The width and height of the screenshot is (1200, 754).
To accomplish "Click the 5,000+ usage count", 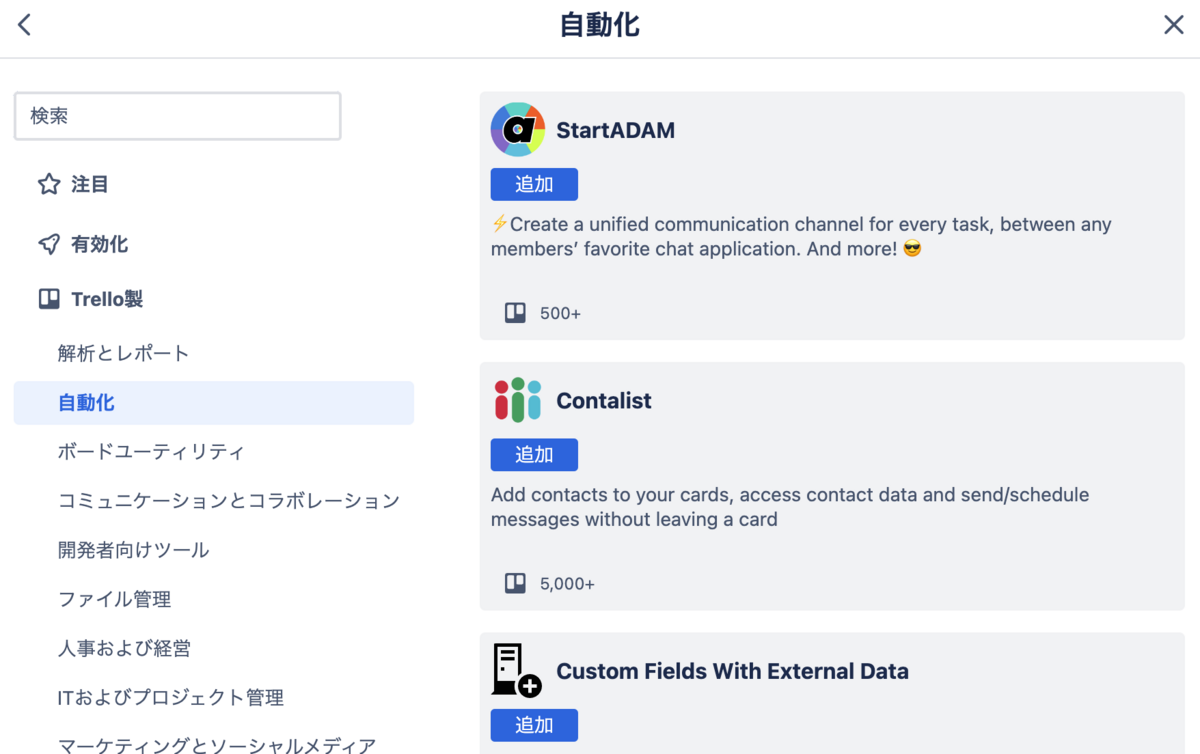I will click(x=567, y=583).
